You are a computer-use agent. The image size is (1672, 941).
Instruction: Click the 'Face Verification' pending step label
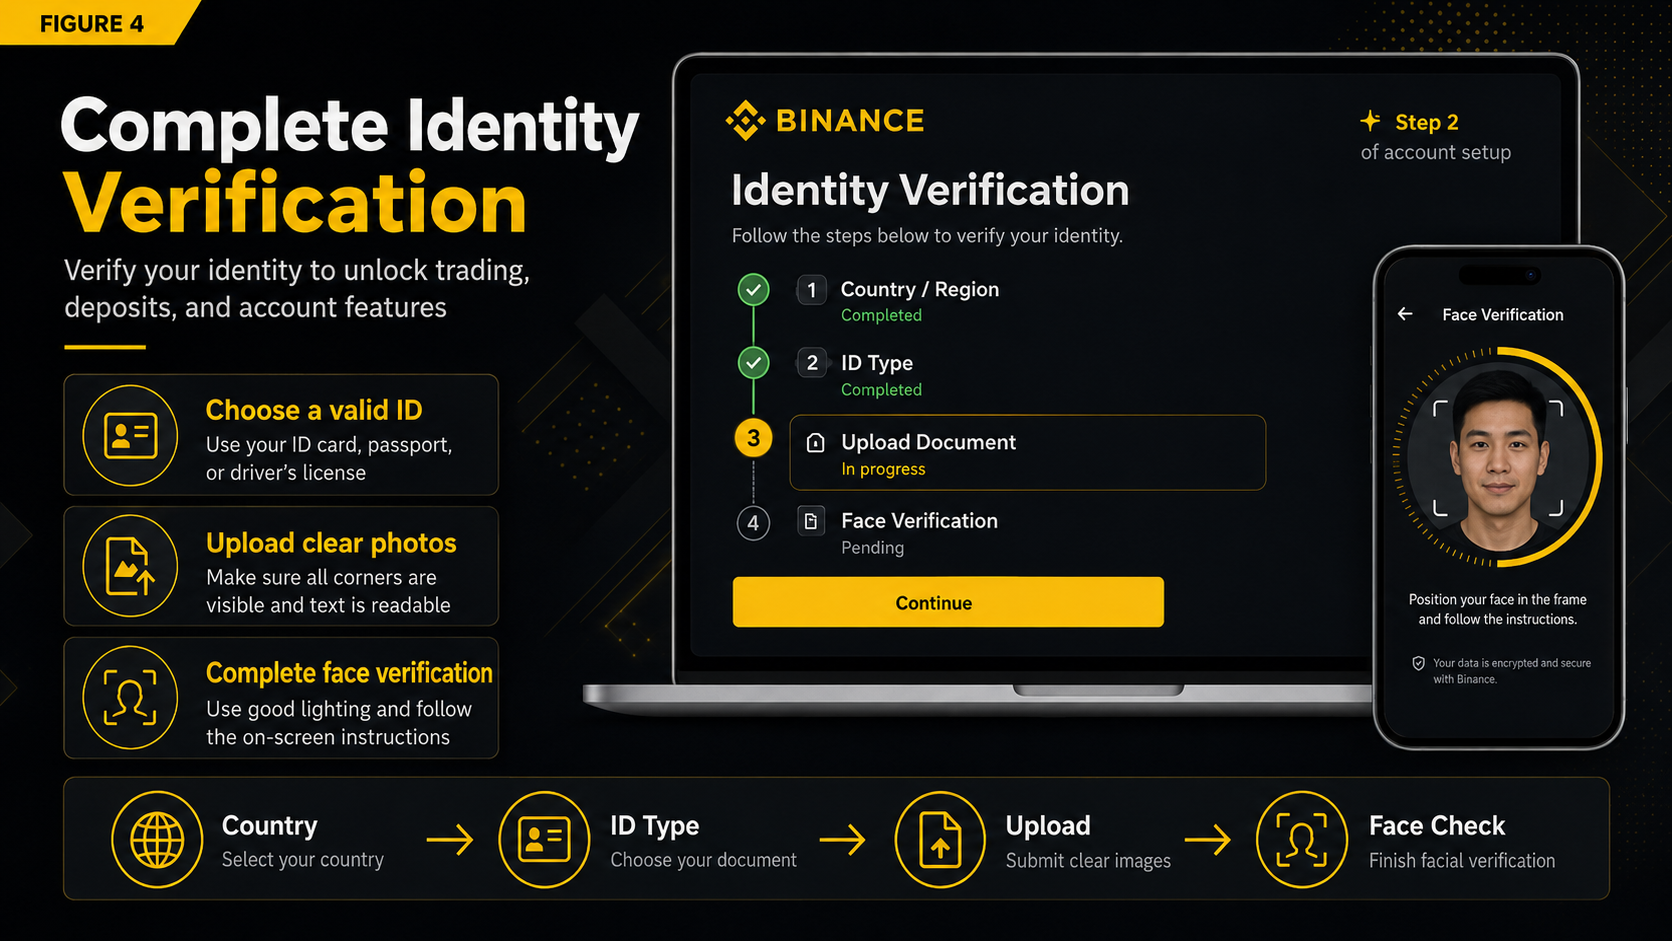(920, 521)
